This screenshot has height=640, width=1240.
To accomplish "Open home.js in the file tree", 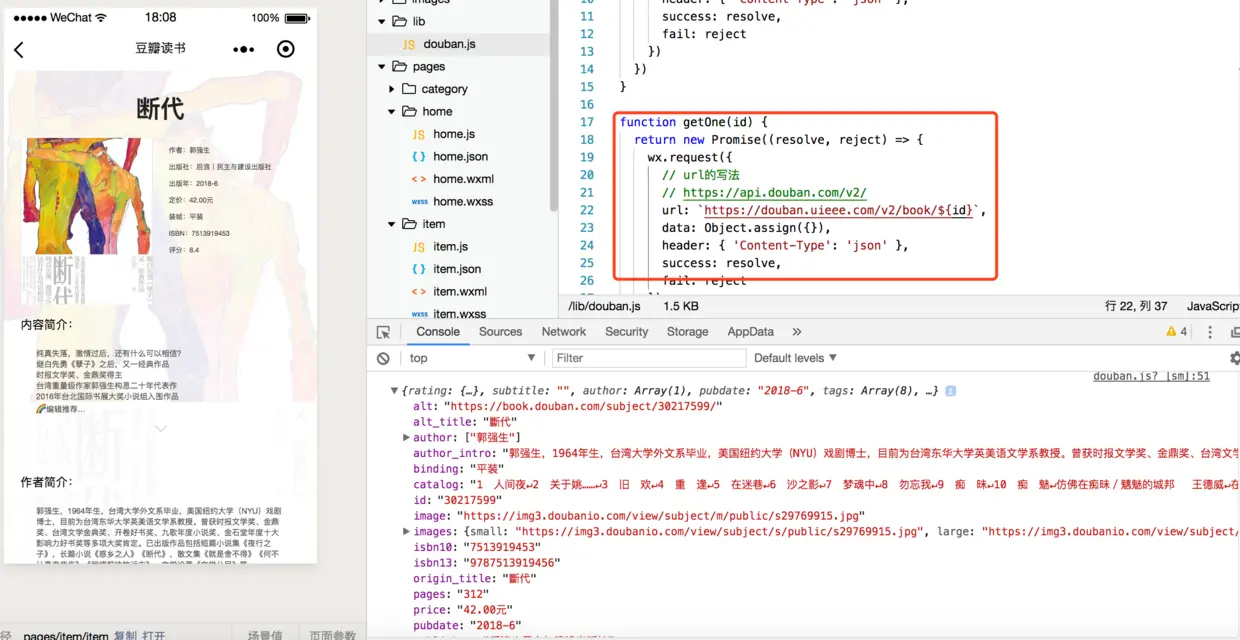I will [x=453, y=134].
